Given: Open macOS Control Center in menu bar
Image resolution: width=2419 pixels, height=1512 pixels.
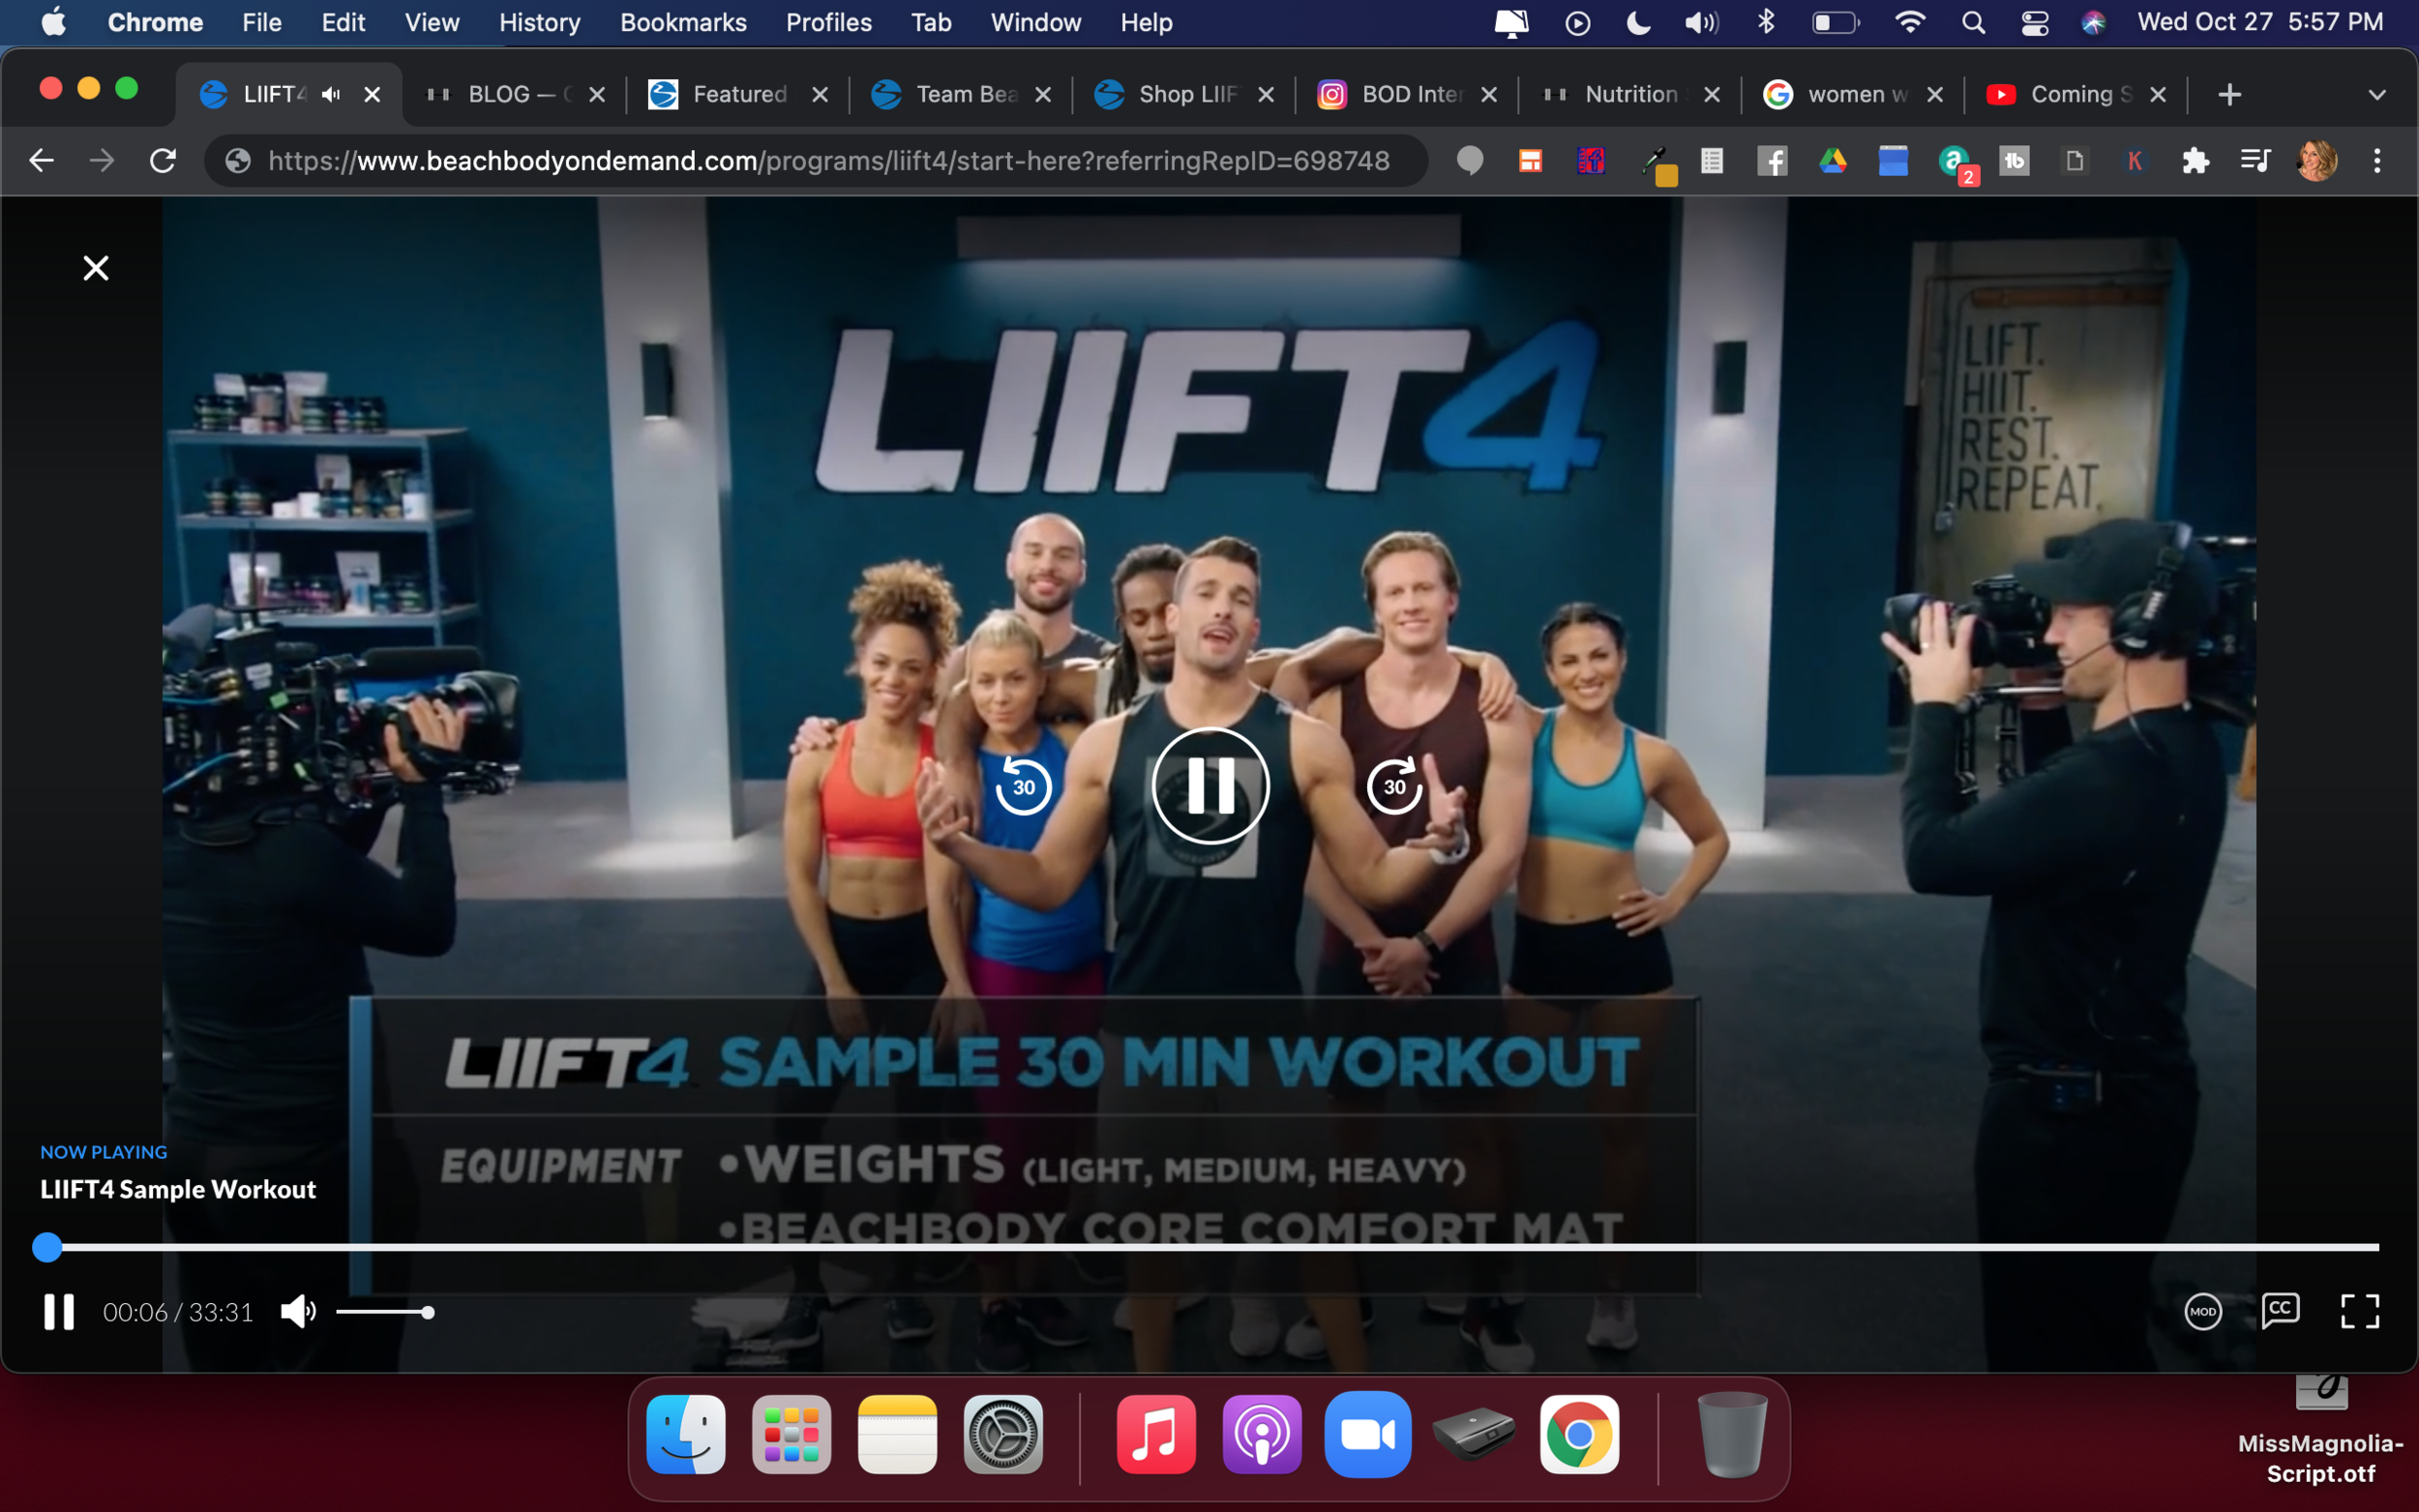Looking at the screenshot, I should [2035, 22].
